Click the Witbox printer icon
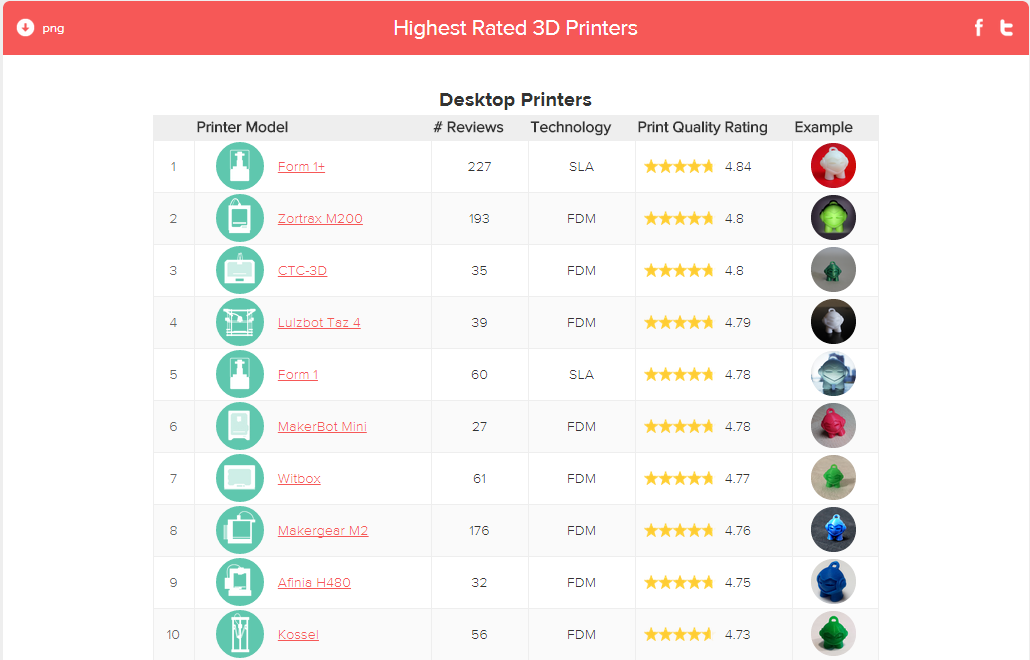 240,478
